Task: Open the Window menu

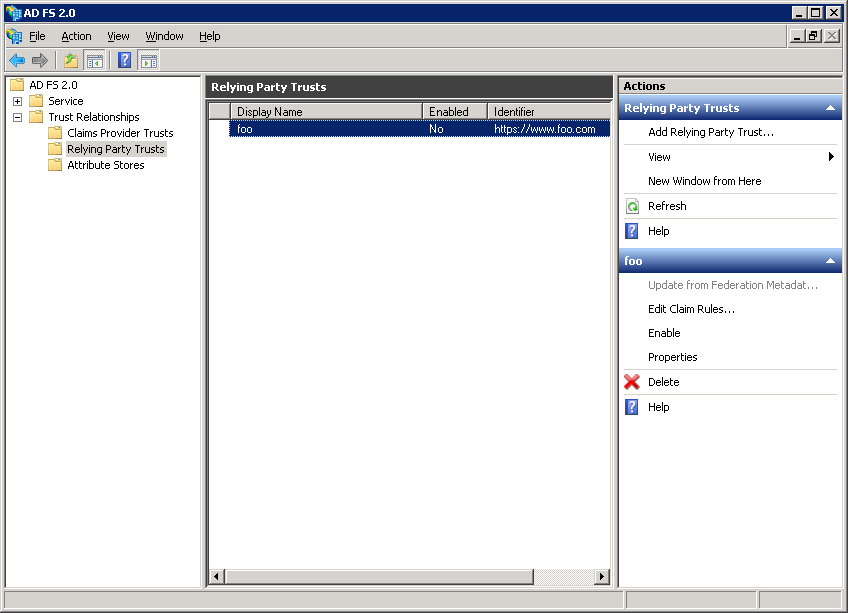Action: pyautogui.click(x=164, y=36)
